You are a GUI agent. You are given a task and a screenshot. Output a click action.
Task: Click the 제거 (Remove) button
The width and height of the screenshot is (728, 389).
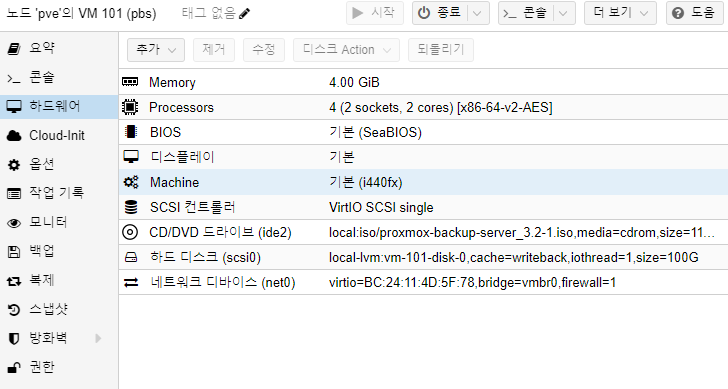click(214, 50)
